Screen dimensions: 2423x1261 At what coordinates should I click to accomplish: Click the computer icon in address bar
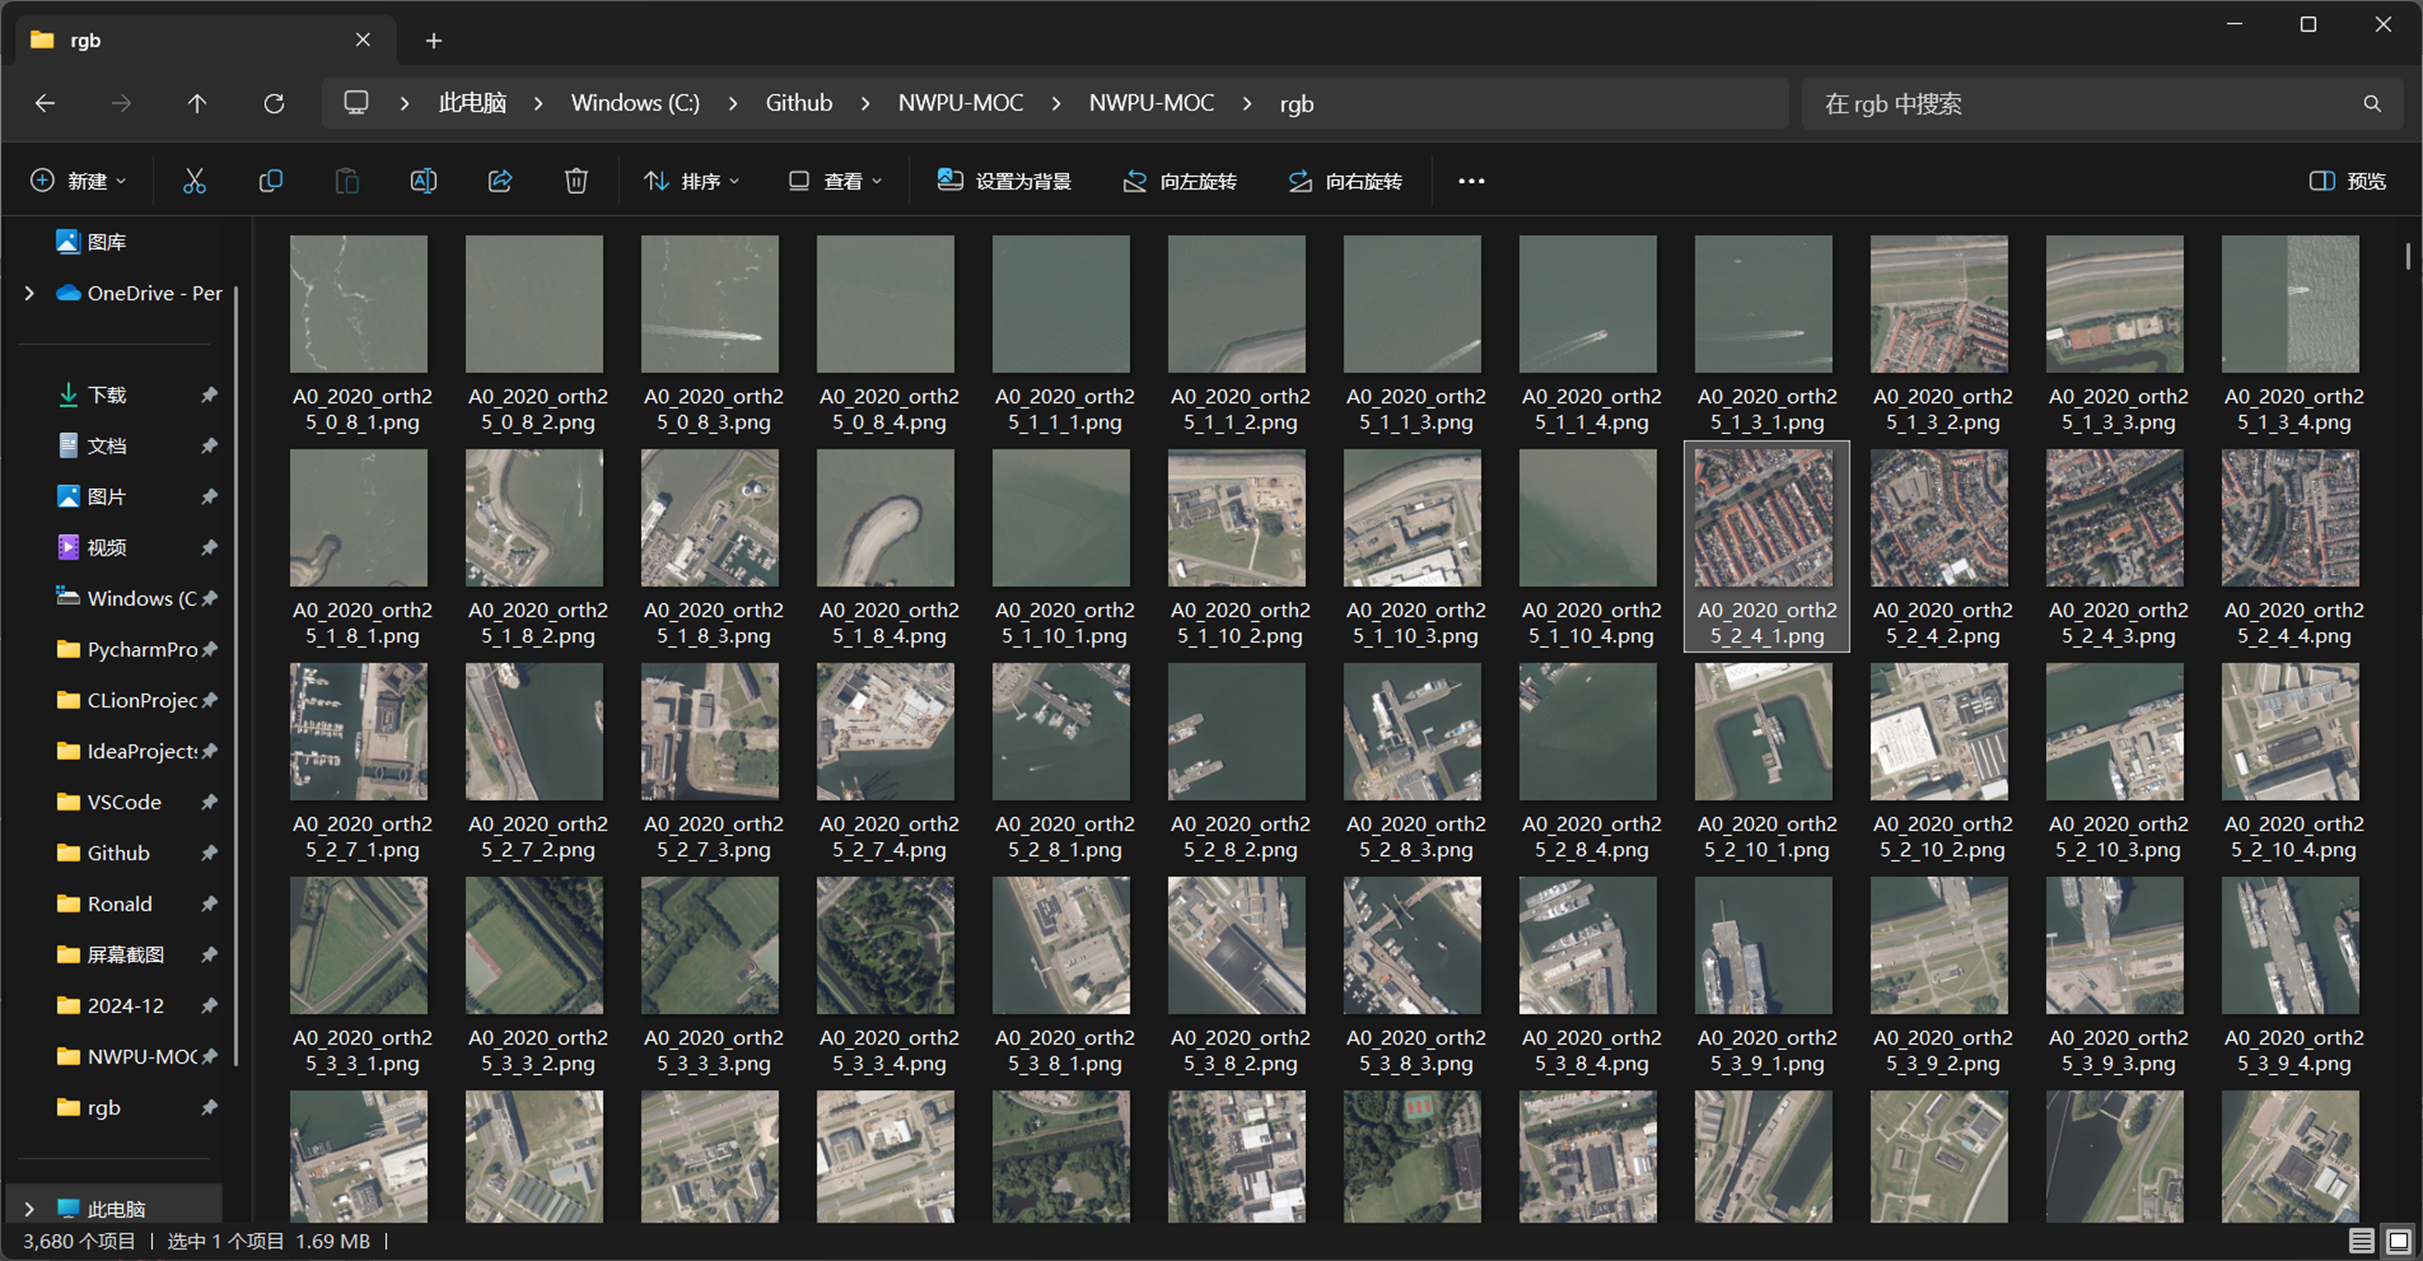click(x=356, y=103)
